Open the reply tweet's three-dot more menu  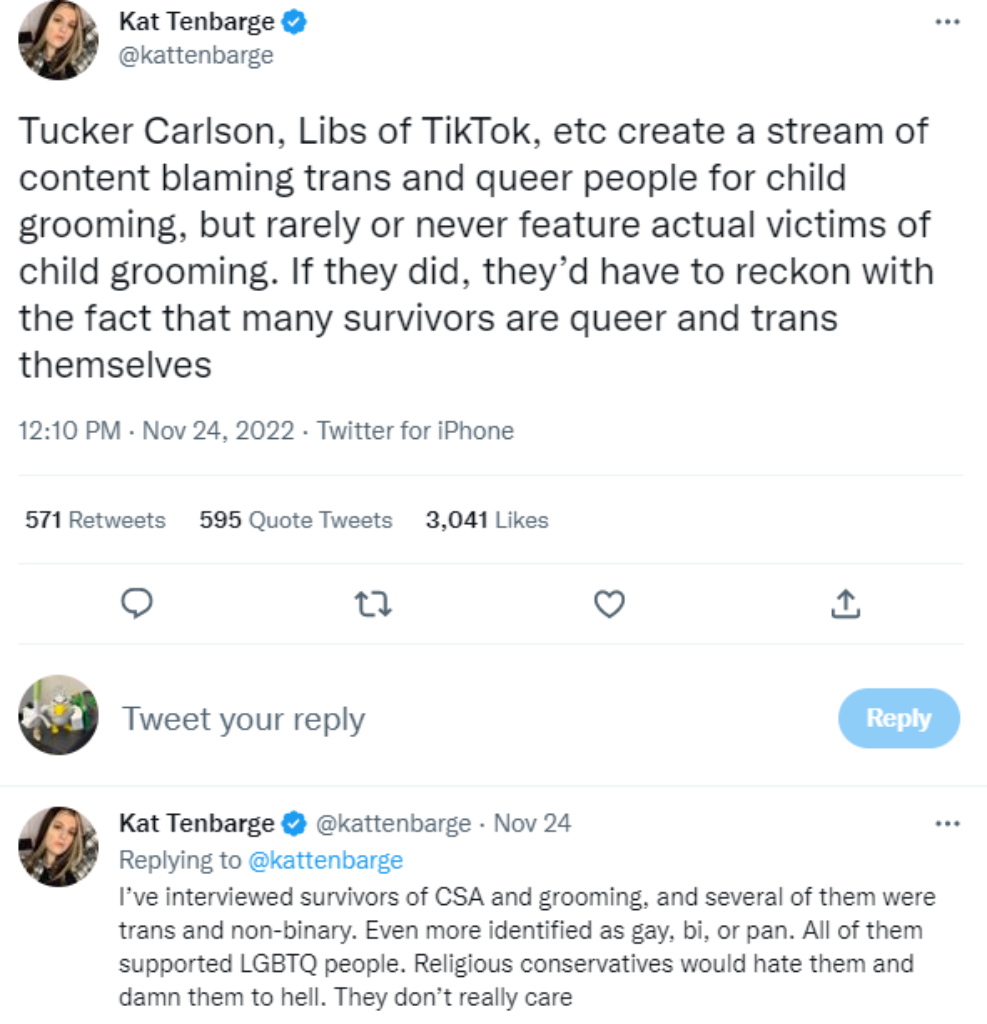tap(946, 823)
